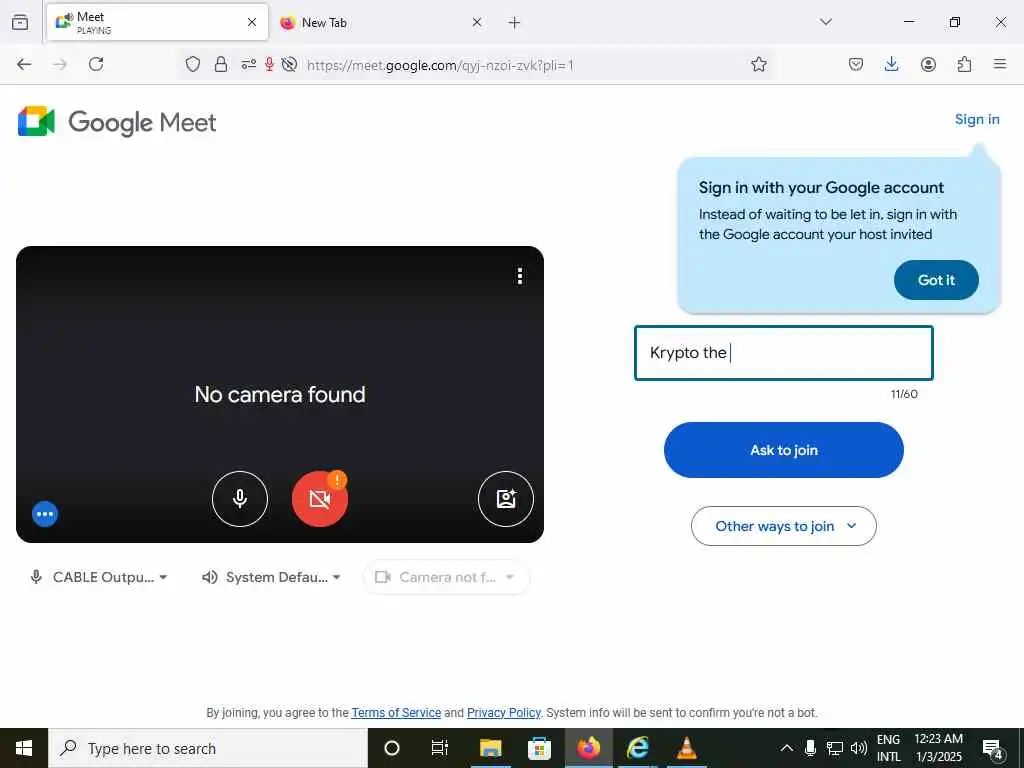
Task: Click Firefox icon on taskbar
Action: tap(588, 748)
